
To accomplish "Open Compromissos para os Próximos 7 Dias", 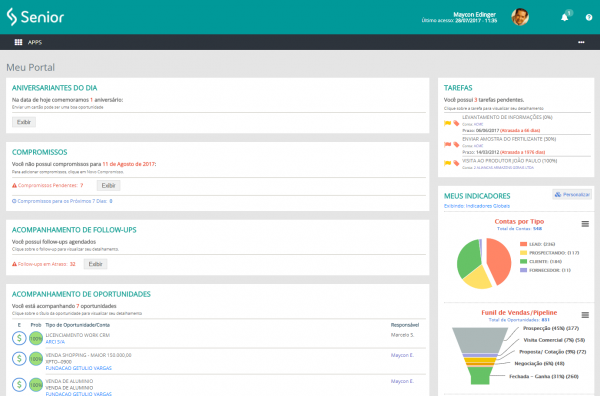I will click(x=65, y=201).
